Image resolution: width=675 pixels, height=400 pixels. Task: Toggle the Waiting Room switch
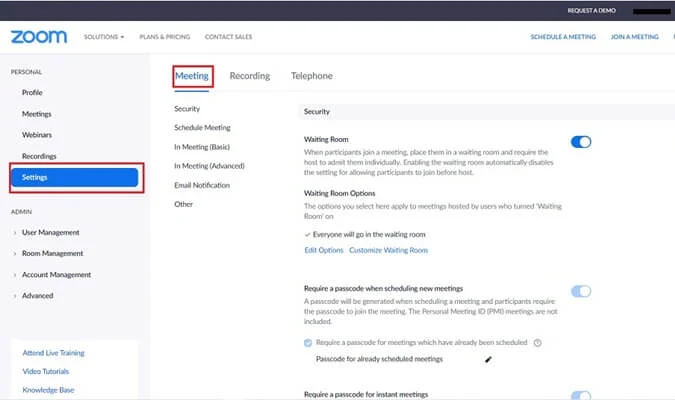coord(581,142)
